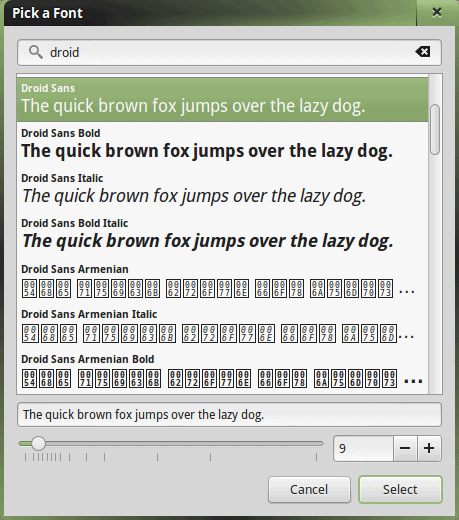Click the font size slider handle

point(38,443)
